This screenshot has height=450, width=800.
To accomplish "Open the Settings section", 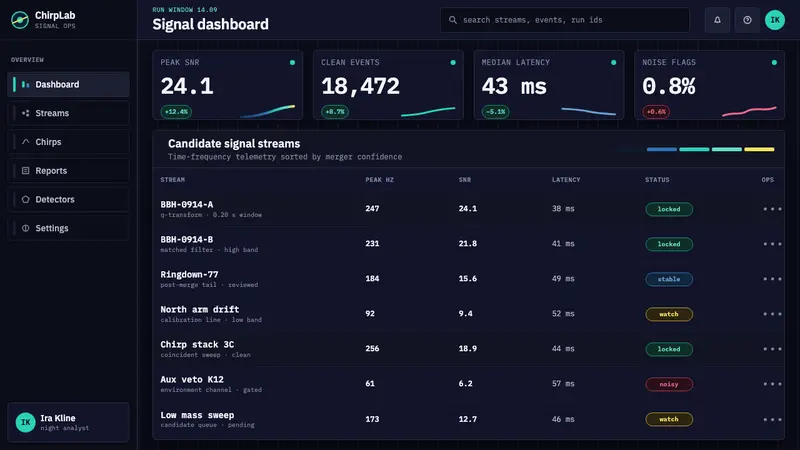I will click(x=68, y=228).
